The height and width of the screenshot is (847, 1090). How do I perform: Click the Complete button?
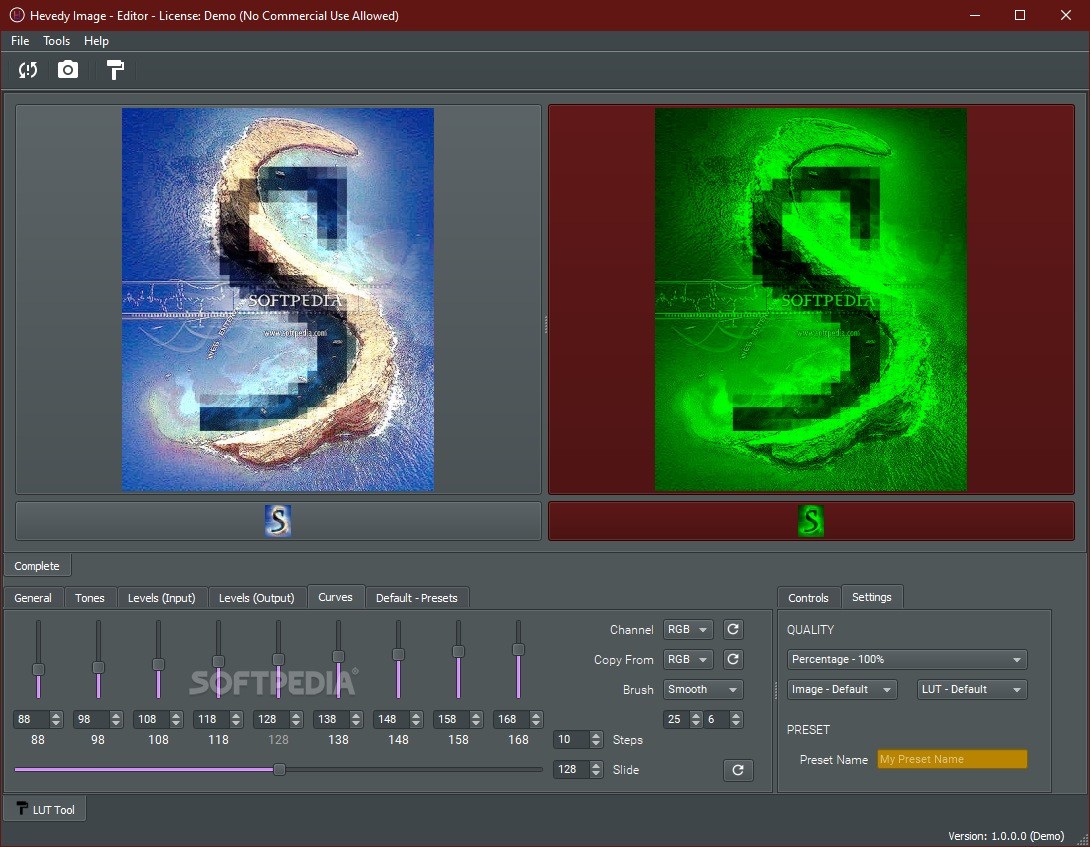click(37, 566)
